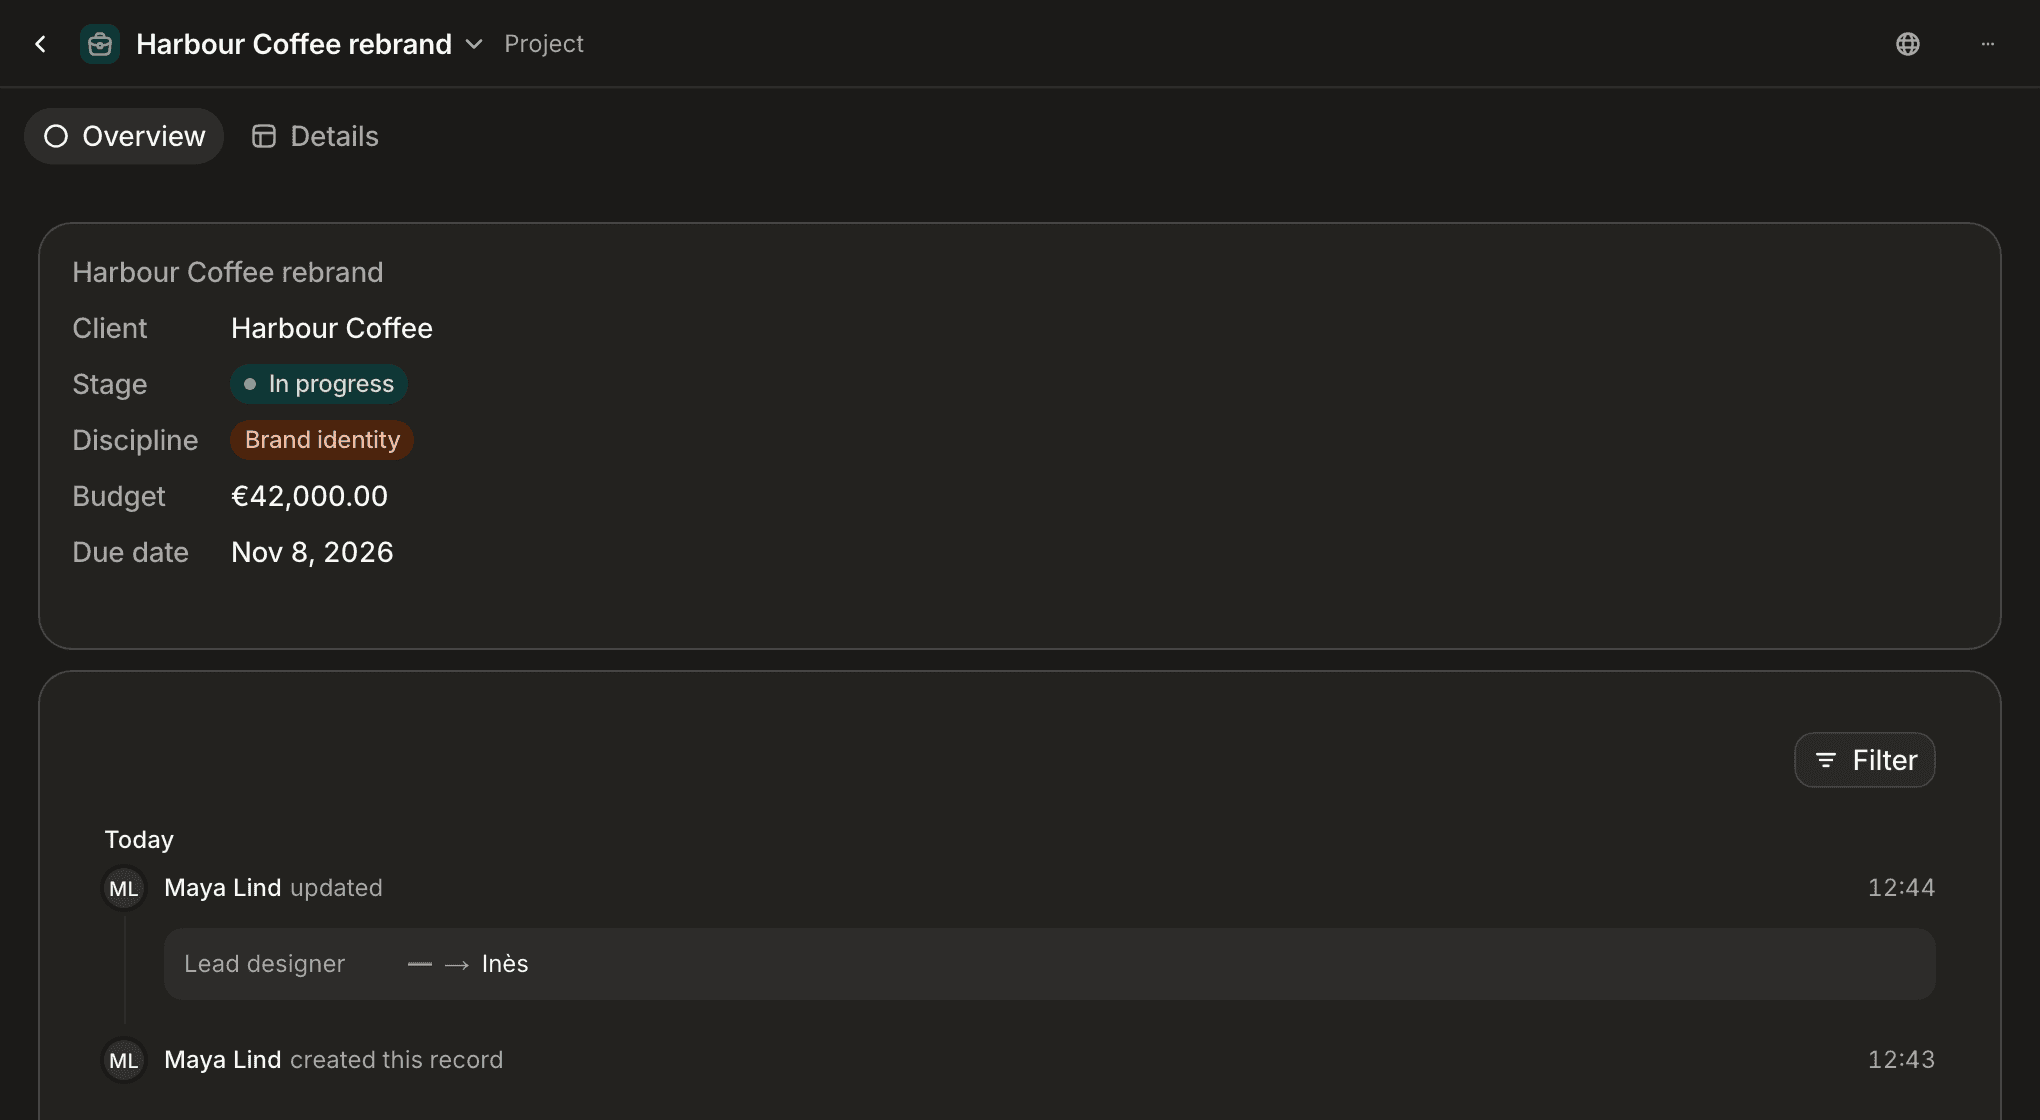Click the Harbour Coffee client value
This screenshot has height=1120, width=2040.
[x=332, y=328]
